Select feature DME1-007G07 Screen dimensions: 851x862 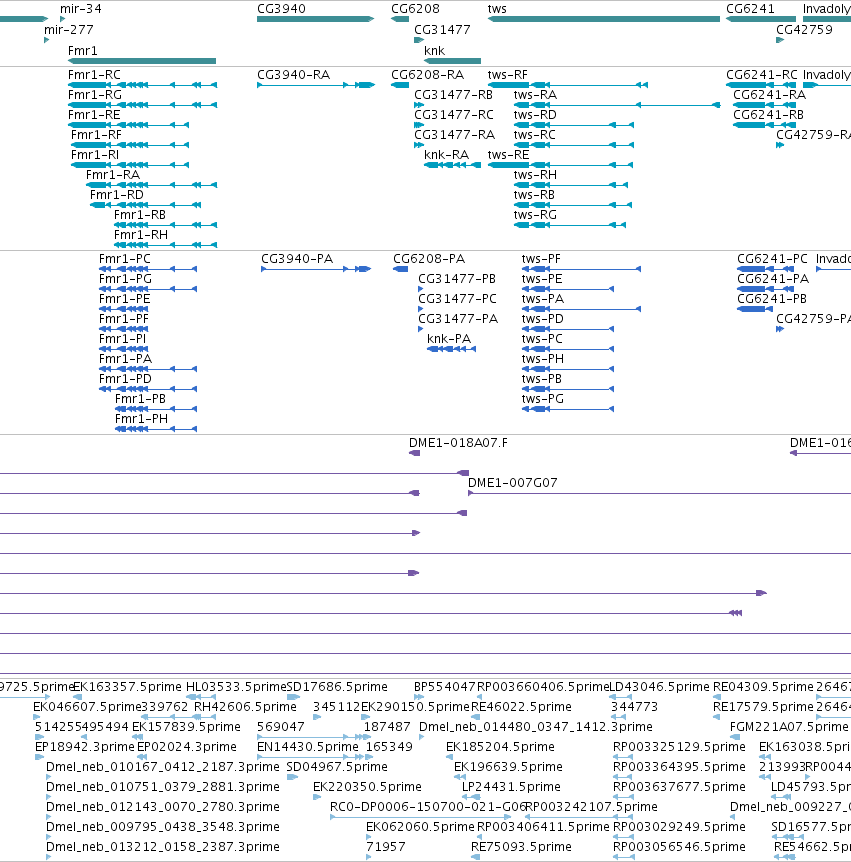[x=659, y=493]
